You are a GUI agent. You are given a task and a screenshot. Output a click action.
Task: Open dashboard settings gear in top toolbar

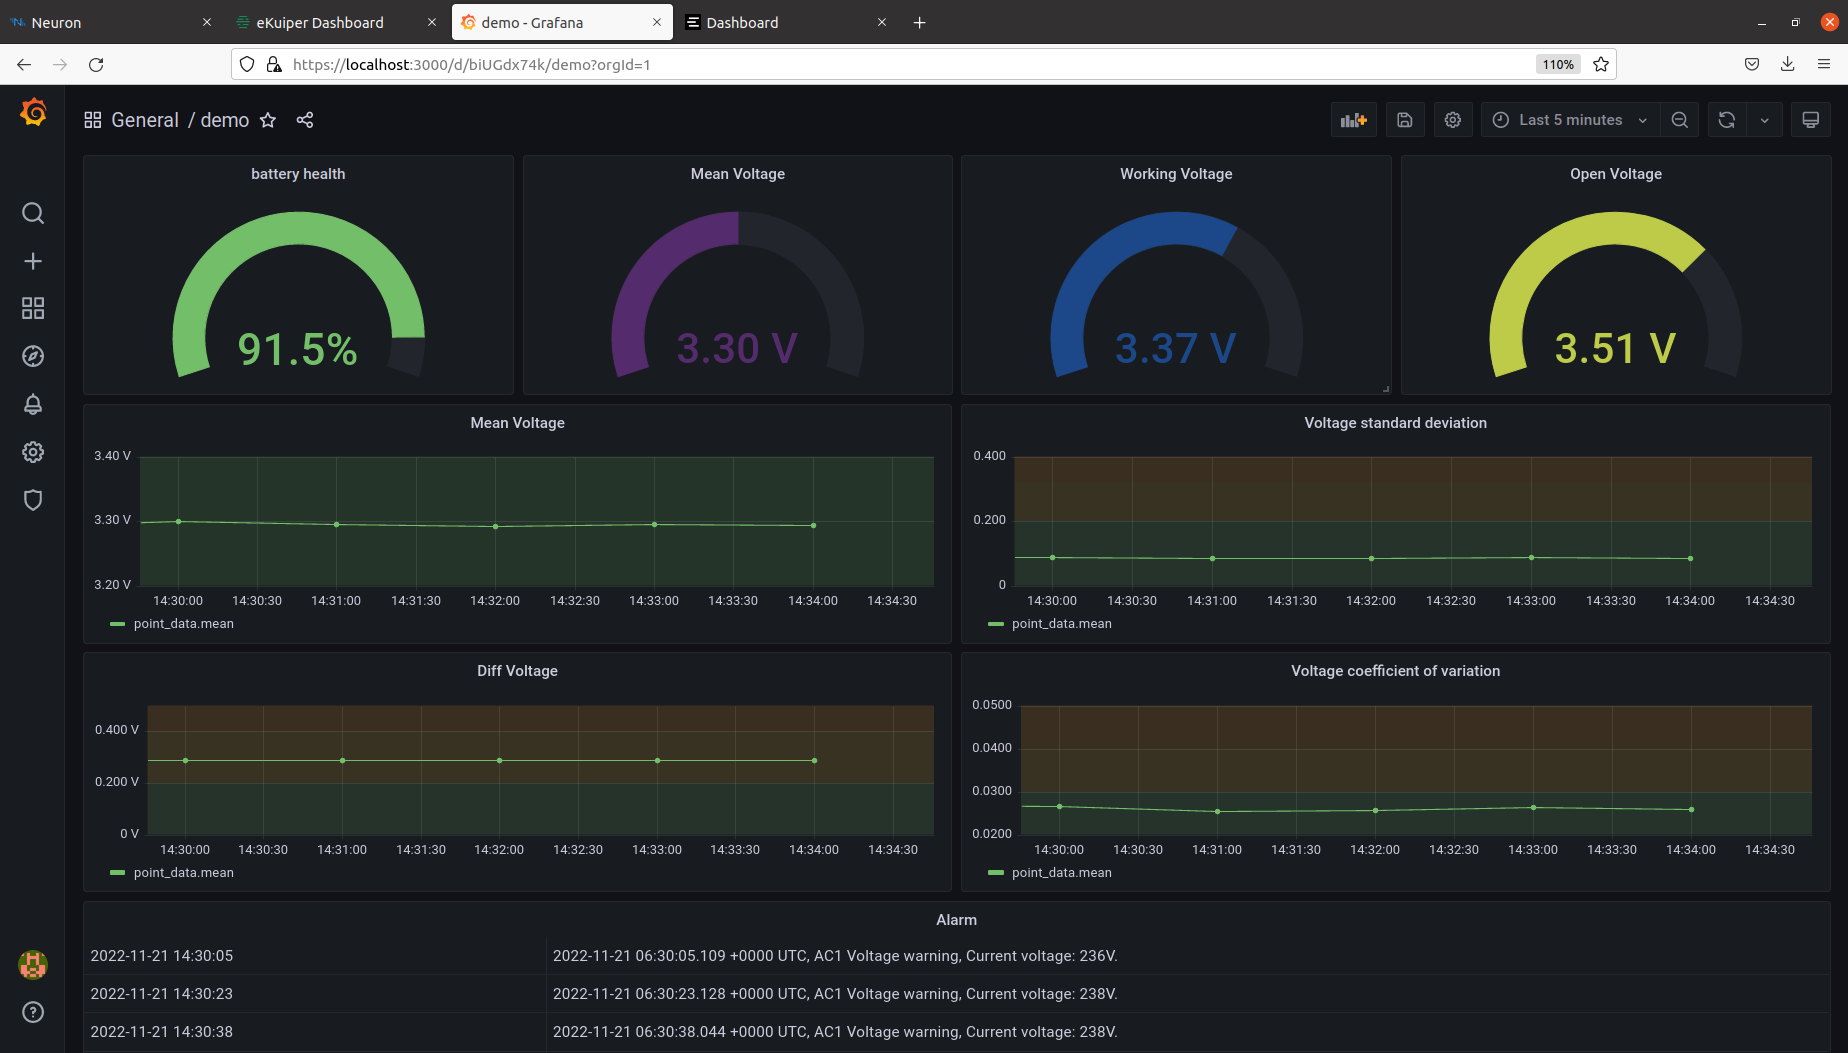click(x=1453, y=120)
